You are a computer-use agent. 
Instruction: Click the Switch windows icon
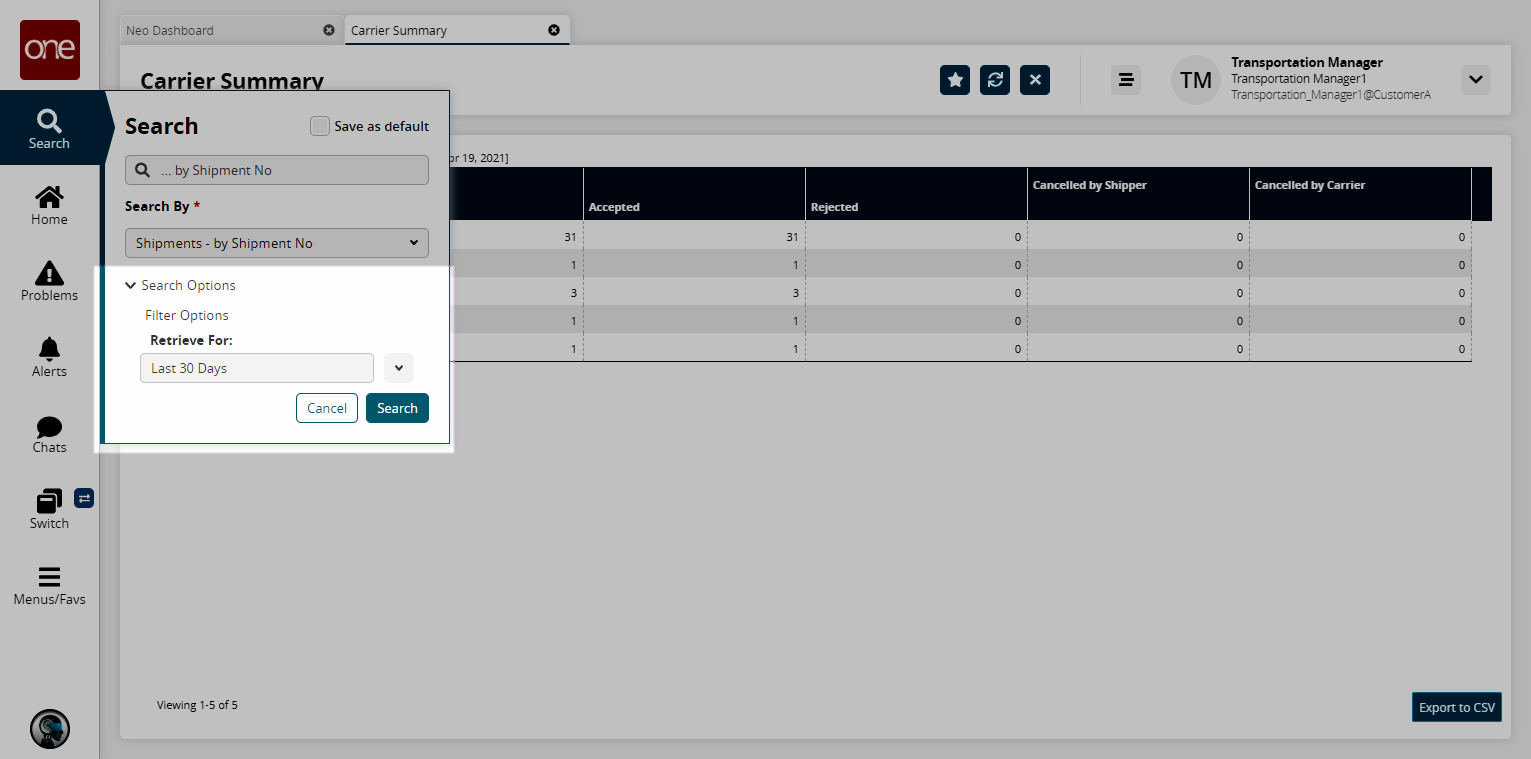tap(49, 501)
